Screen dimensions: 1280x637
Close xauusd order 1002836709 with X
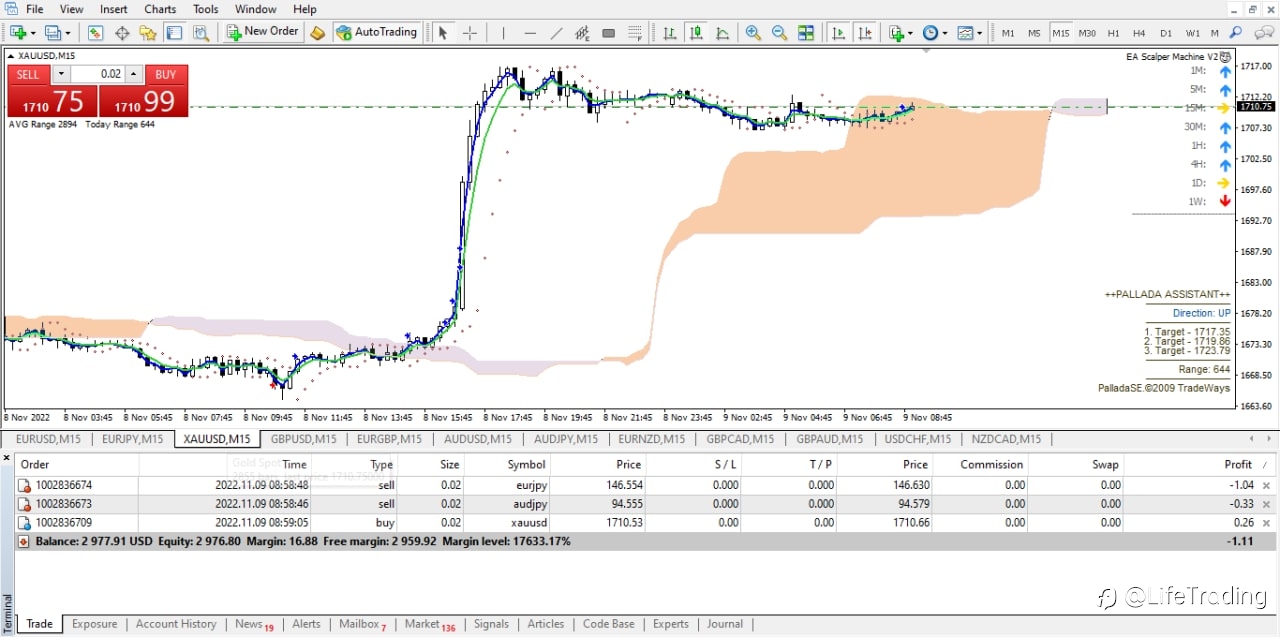click(x=1266, y=523)
